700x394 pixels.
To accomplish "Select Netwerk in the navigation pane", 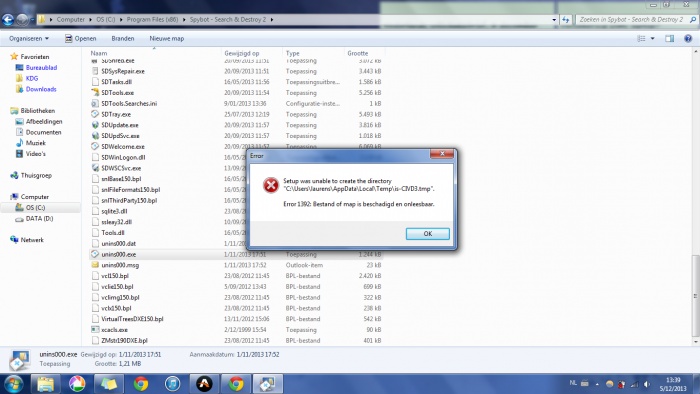I will [32, 240].
